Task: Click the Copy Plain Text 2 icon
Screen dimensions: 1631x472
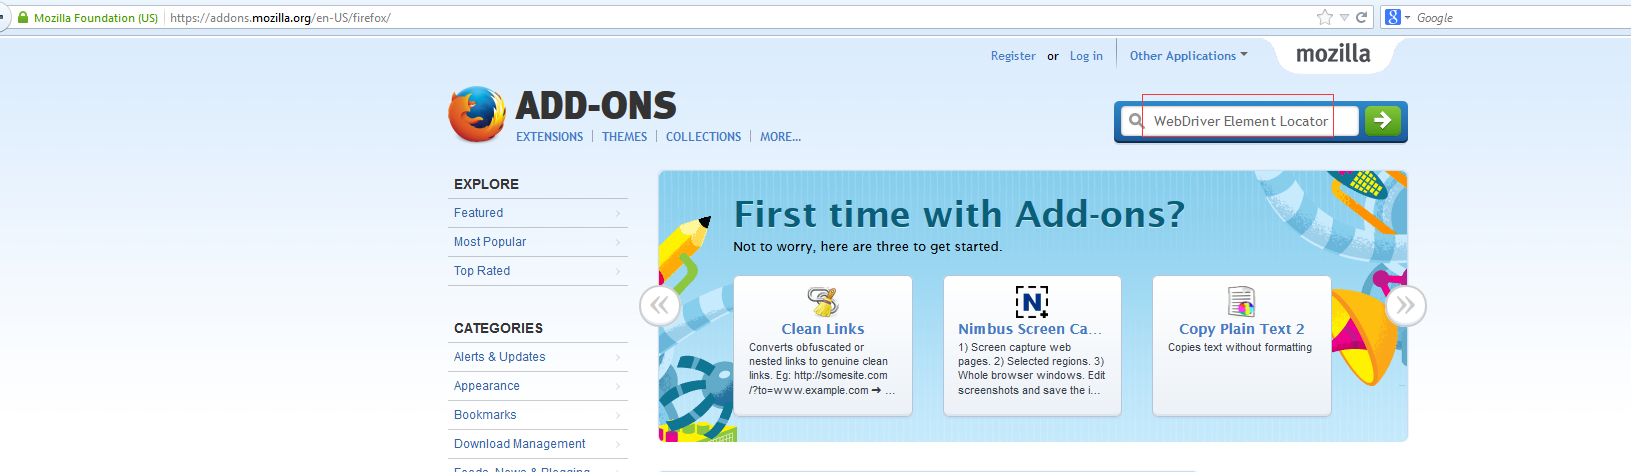Action: pyautogui.click(x=1241, y=301)
